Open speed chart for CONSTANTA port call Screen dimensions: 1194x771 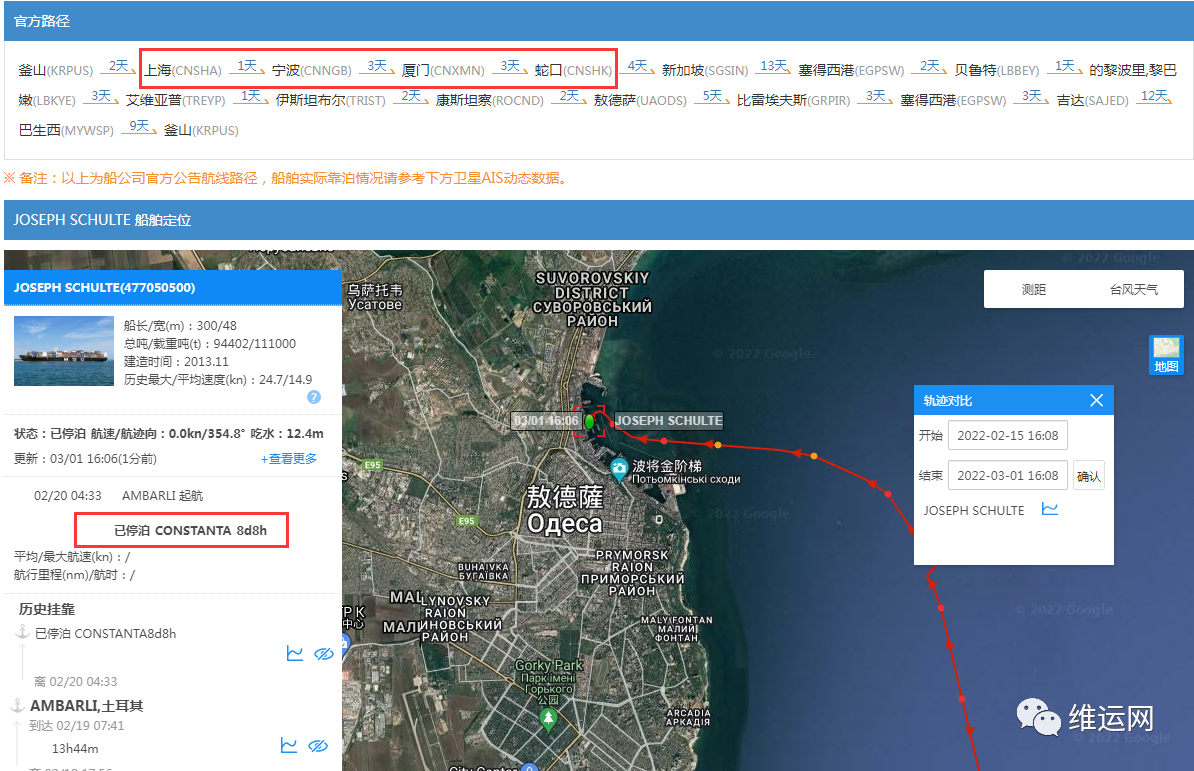(x=295, y=653)
